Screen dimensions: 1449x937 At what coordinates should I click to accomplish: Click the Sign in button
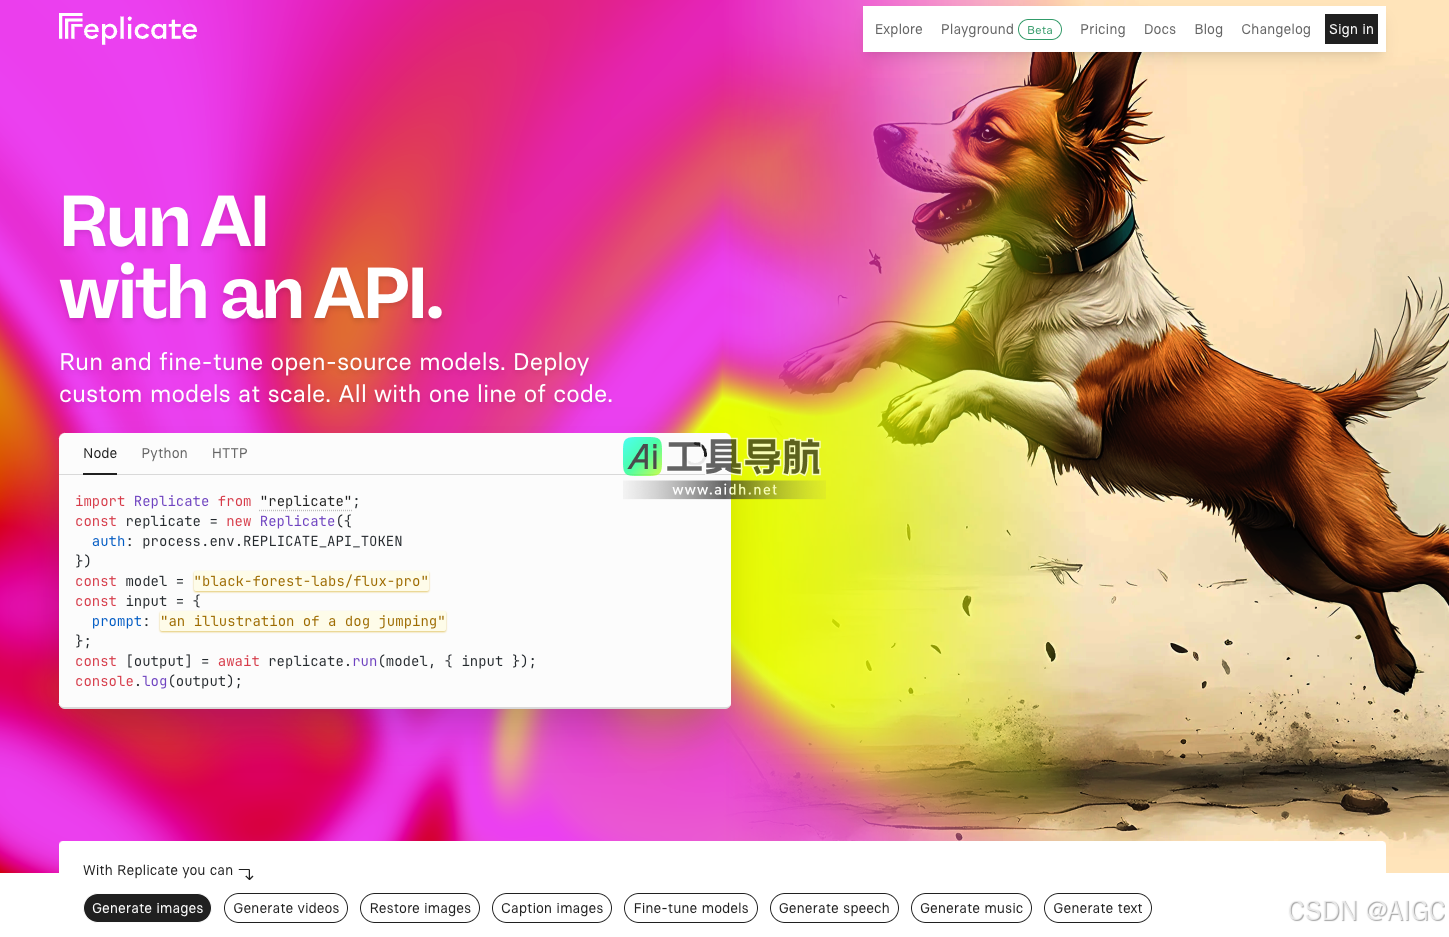[x=1351, y=30]
